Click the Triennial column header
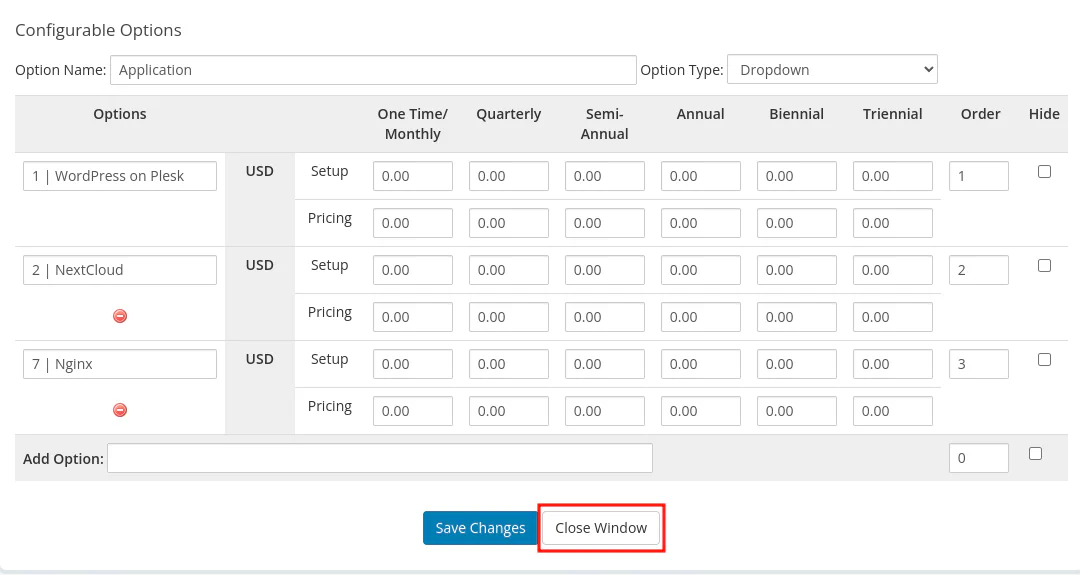 click(x=893, y=114)
